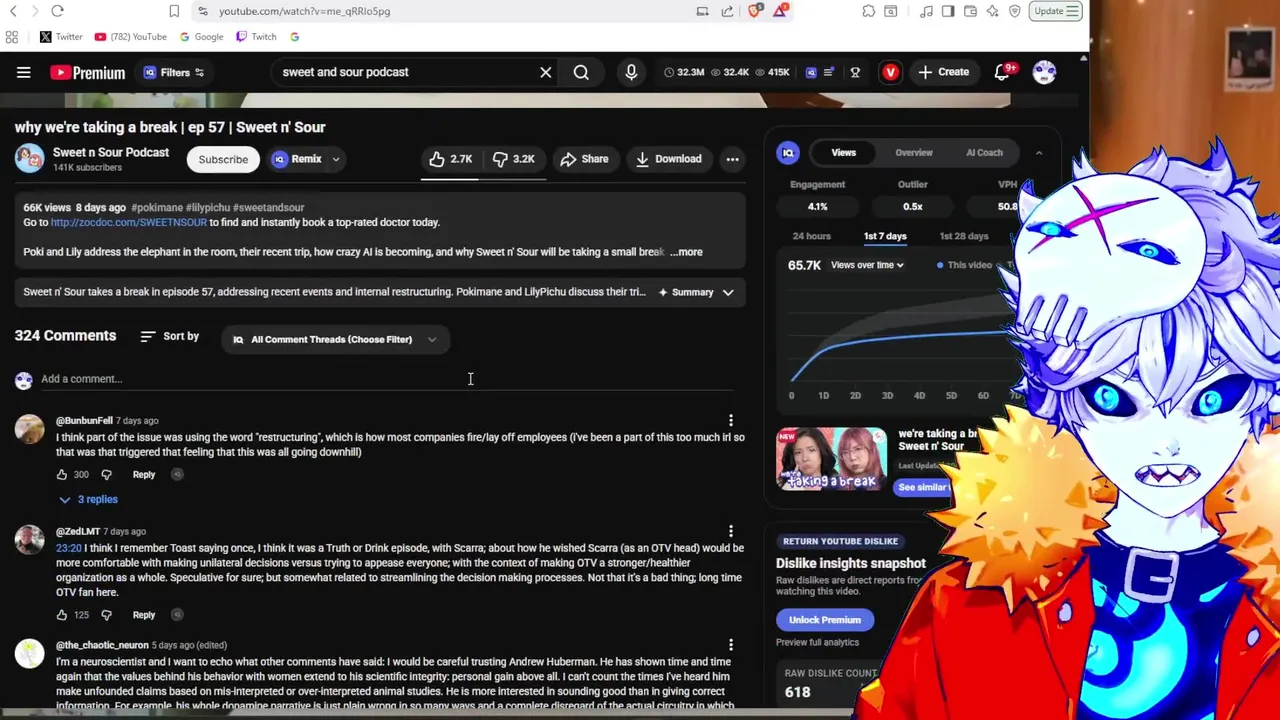Screen dimensions: 1280x720
Task: Open the Twitch bookmark
Action: pyautogui.click(x=256, y=37)
